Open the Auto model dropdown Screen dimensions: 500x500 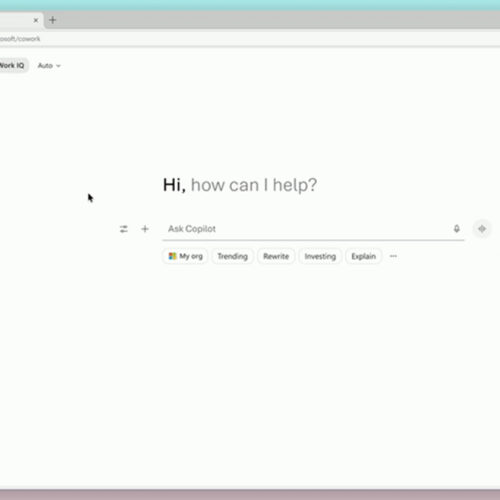(x=49, y=66)
